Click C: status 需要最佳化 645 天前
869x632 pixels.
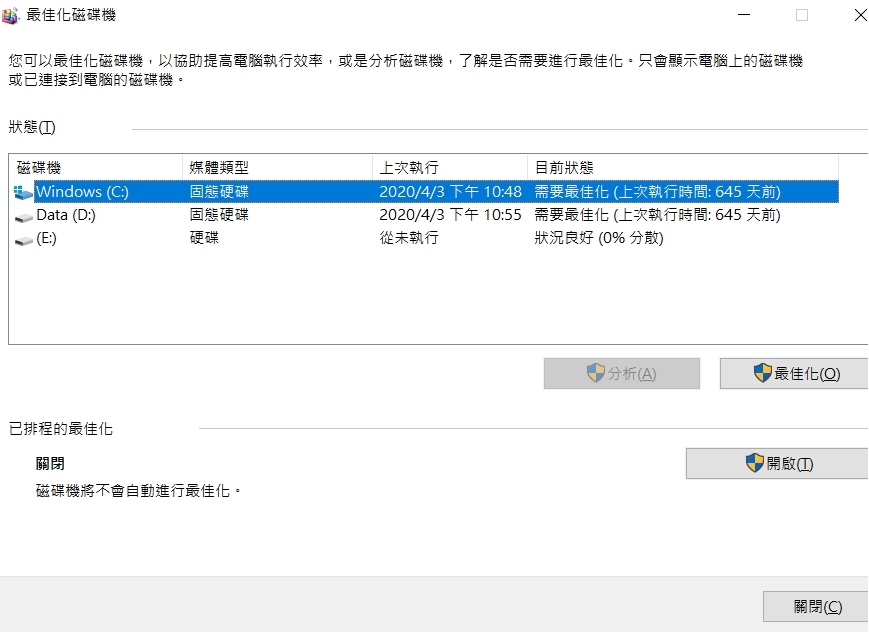tap(657, 192)
